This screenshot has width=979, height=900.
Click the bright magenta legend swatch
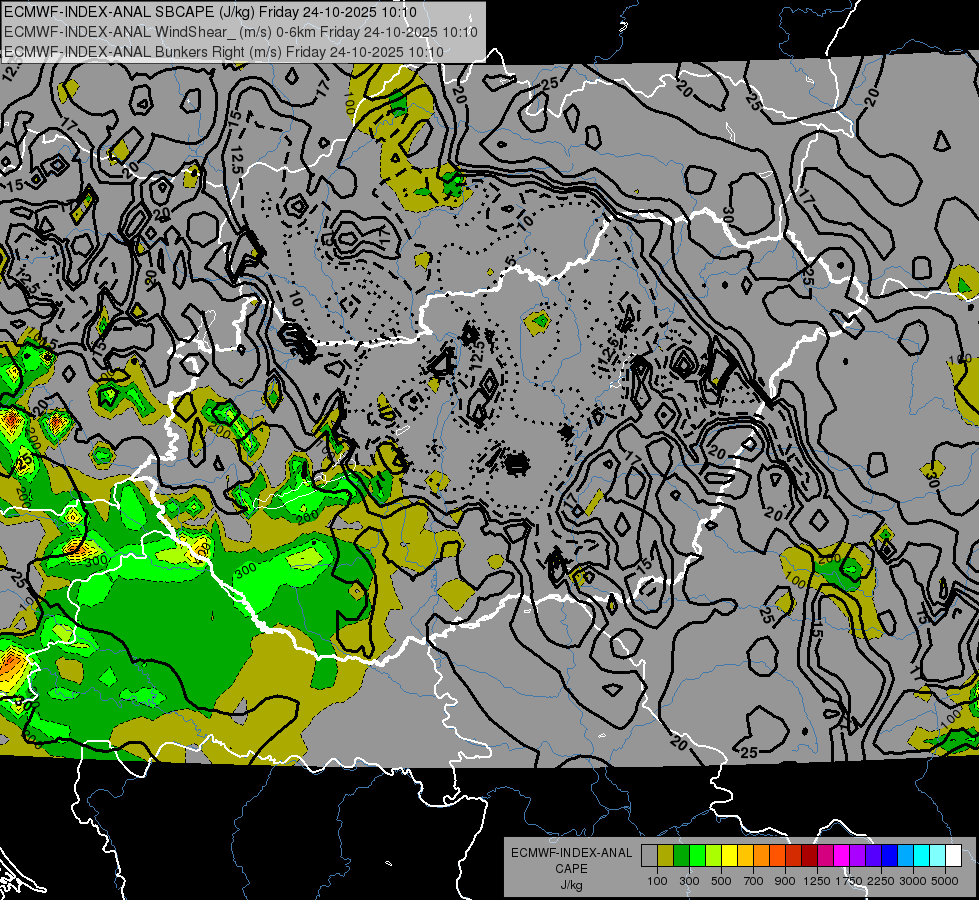[x=842, y=856]
